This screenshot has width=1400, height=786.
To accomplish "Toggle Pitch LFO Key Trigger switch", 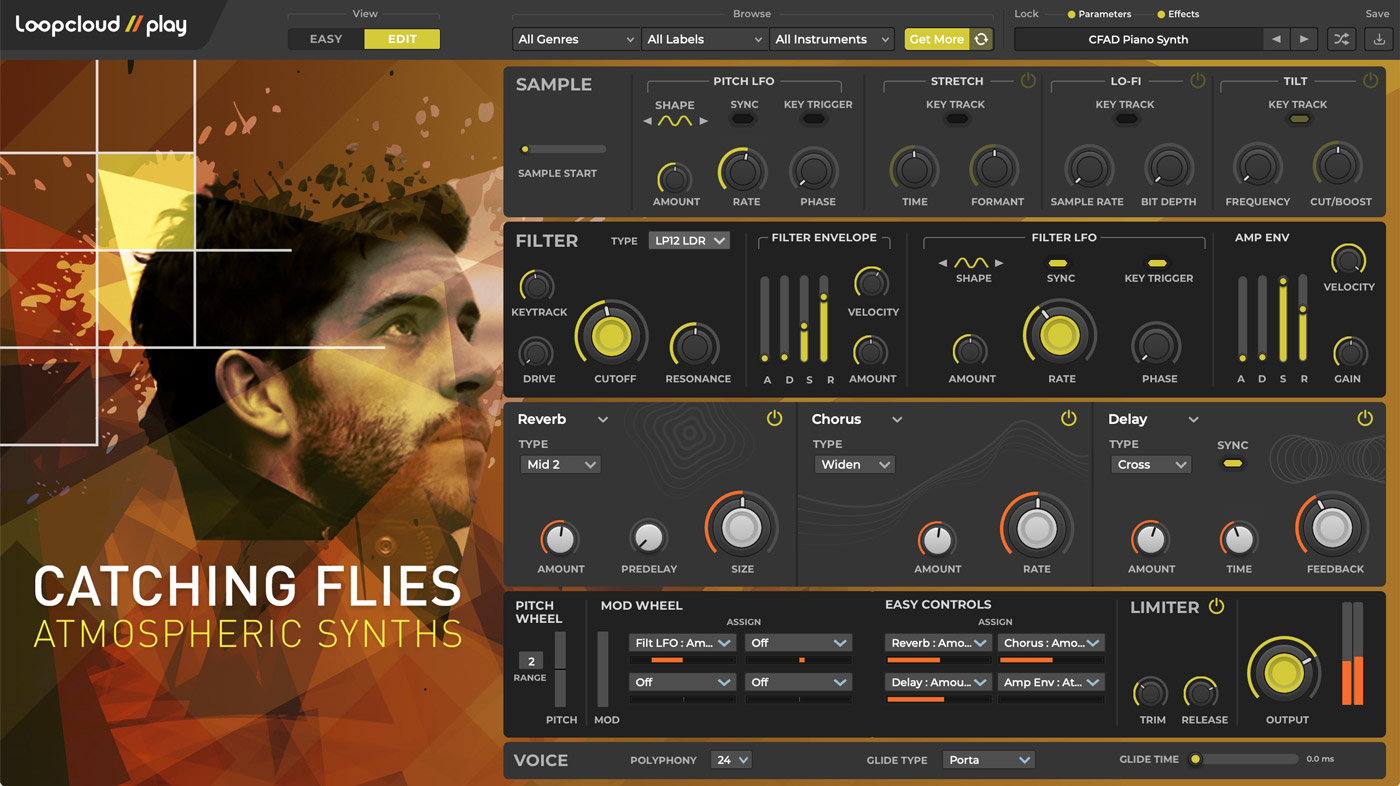I will [x=815, y=120].
